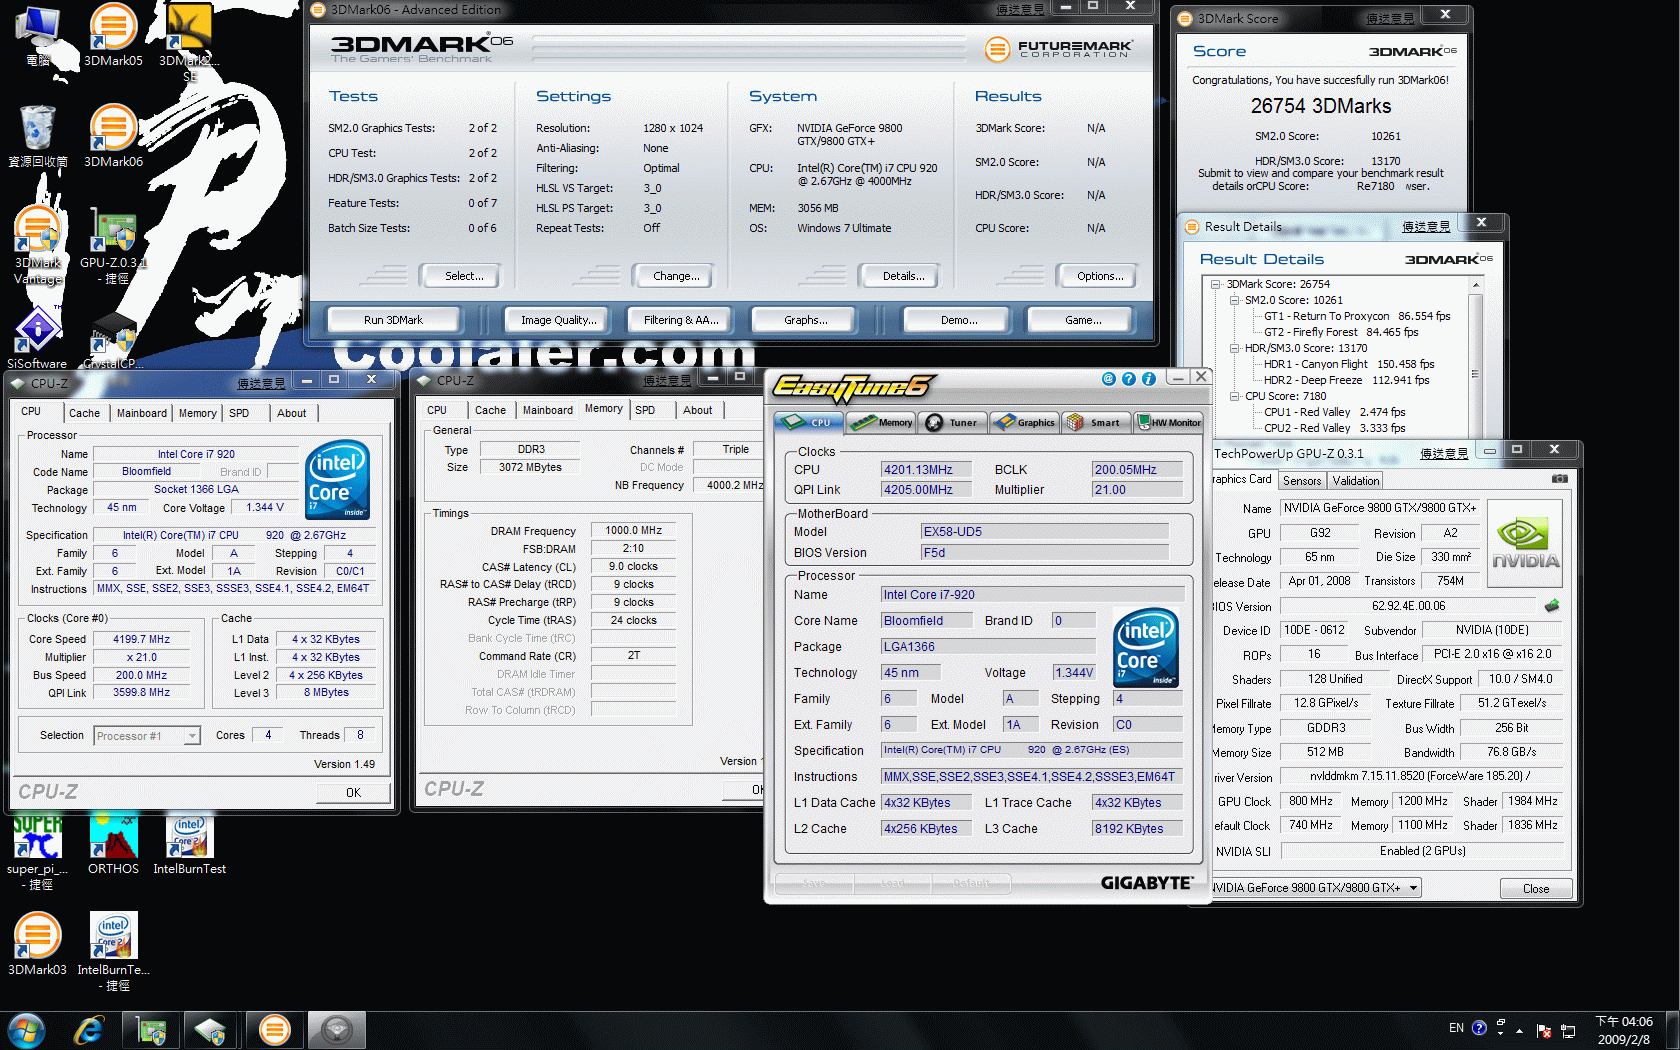Image resolution: width=1680 pixels, height=1050 pixels.
Task: Click the EasyTune6 info icon
Action: click(1148, 379)
